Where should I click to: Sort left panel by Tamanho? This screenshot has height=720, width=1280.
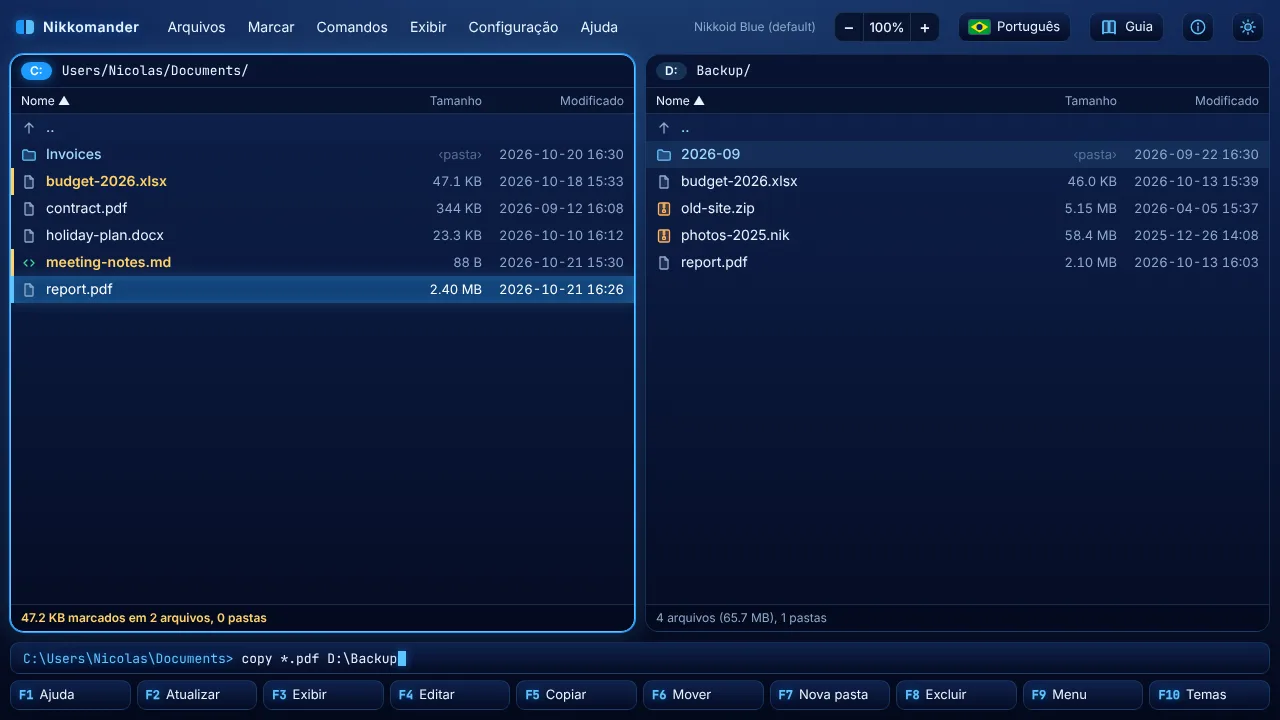[456, 101]
